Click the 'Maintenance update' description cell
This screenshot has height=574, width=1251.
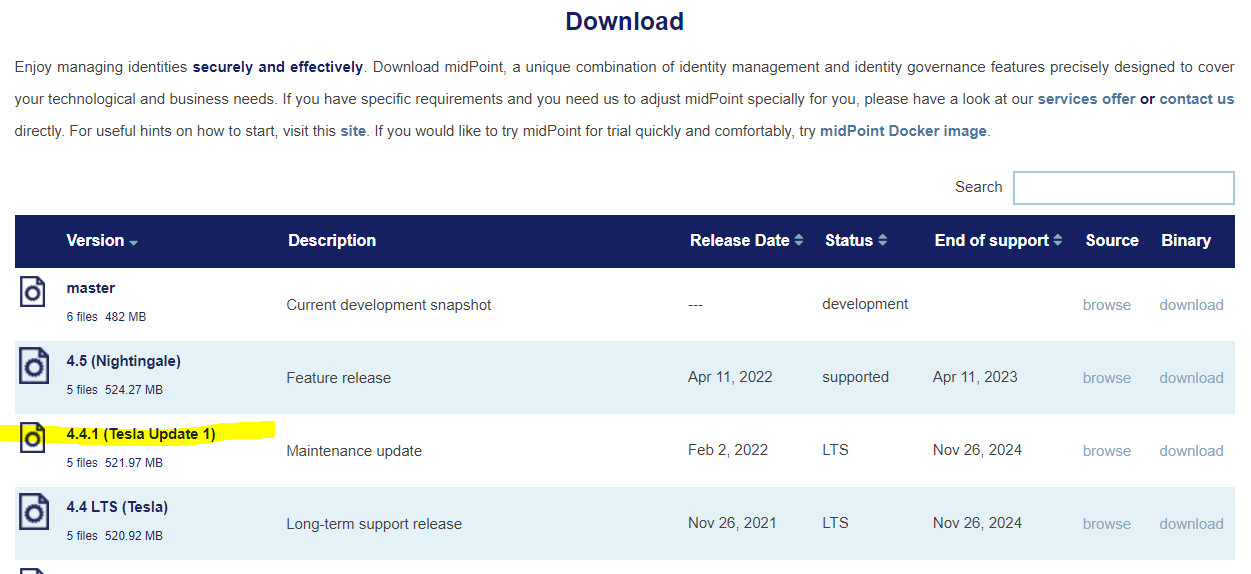(x=354, y=451)
